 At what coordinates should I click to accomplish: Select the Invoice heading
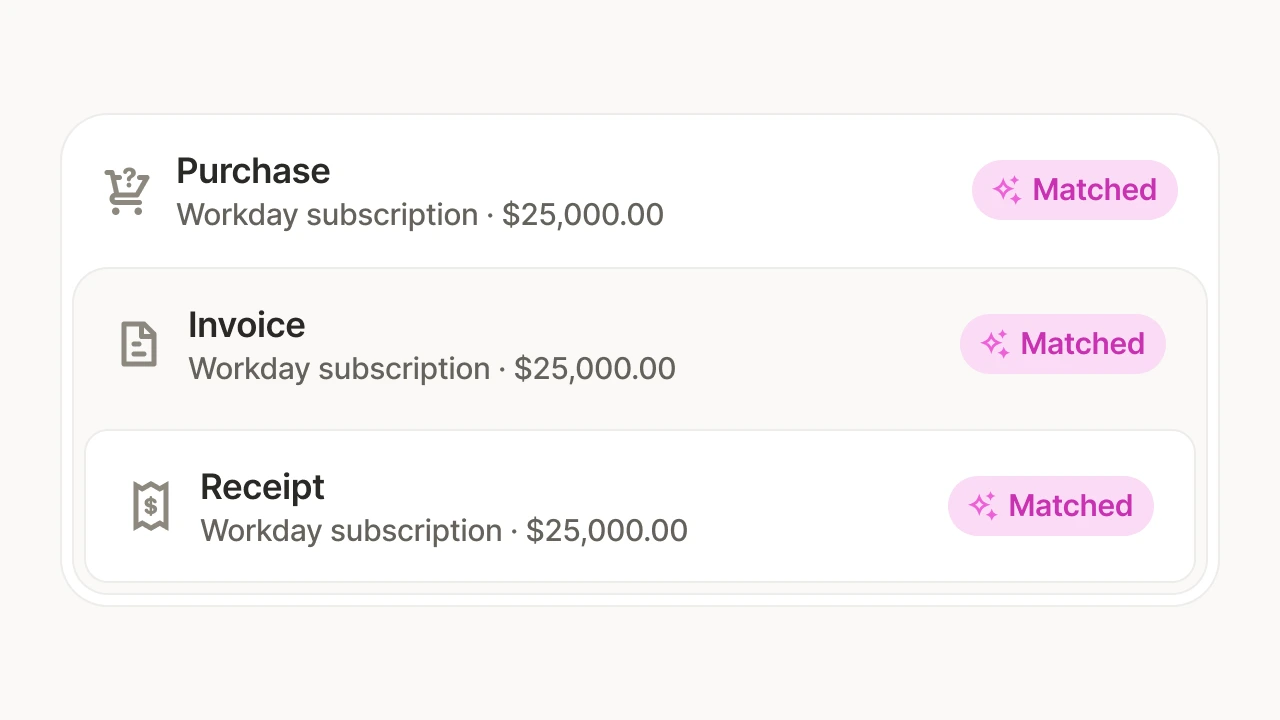(247, 325)
